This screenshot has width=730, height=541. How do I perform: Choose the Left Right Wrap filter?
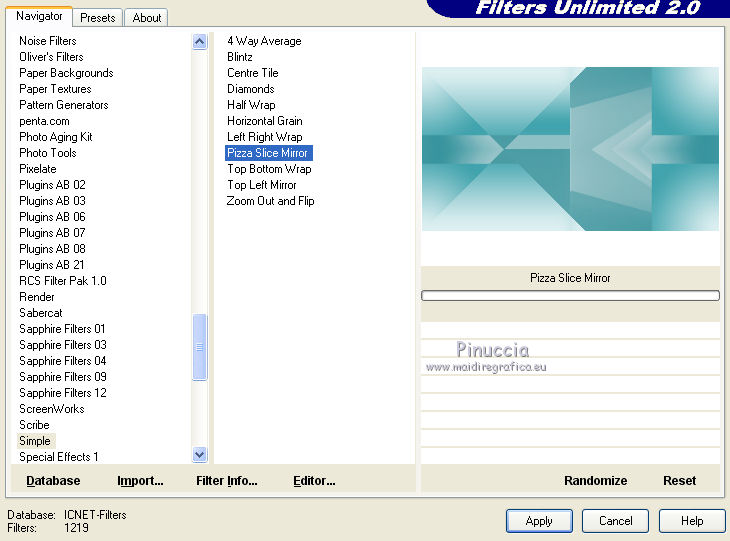[264, 137]
